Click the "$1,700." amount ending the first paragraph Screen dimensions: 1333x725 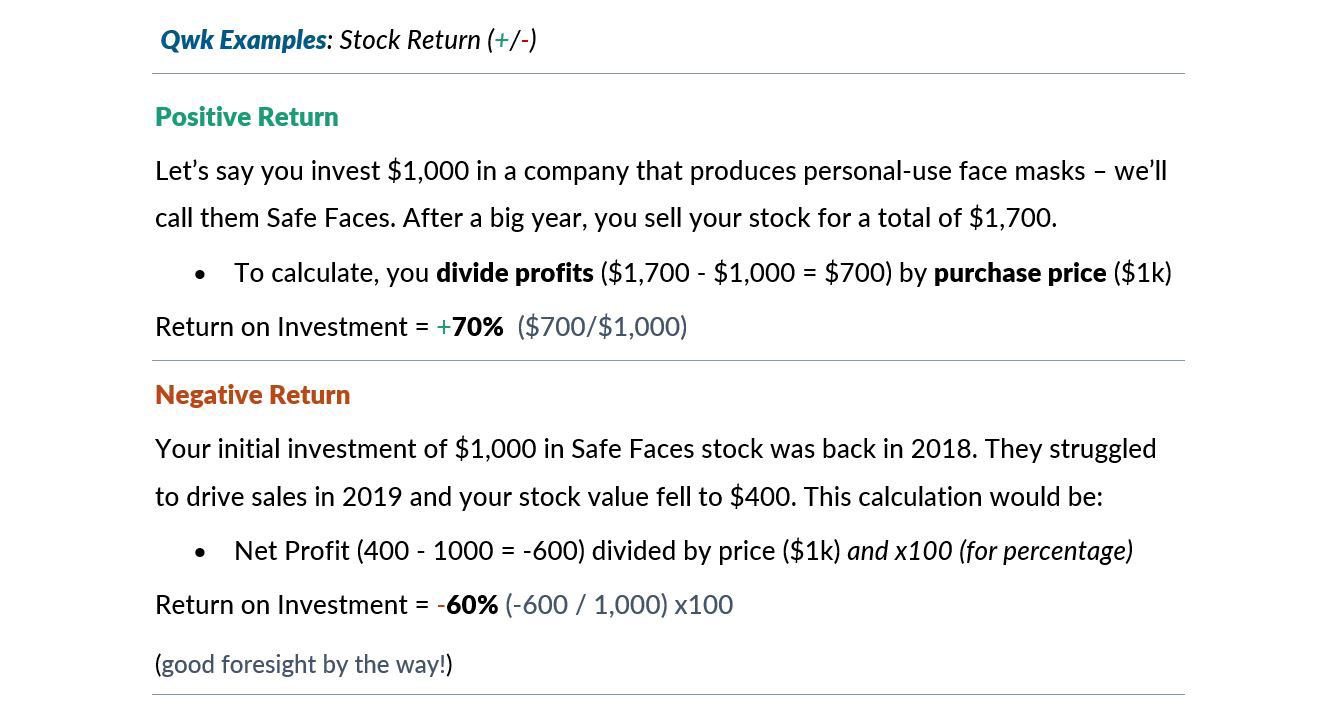click(x=1012, y=218)
